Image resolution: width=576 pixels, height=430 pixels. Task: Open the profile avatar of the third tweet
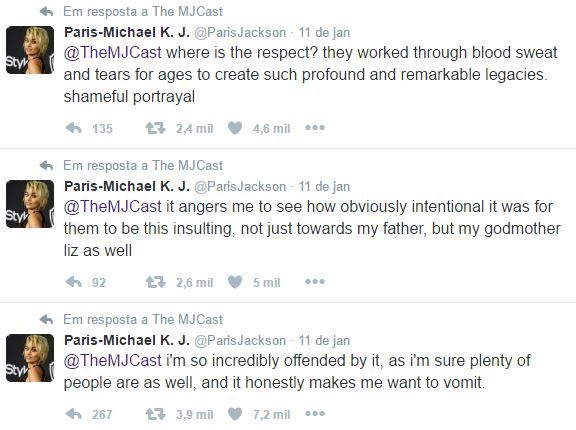tap(30, 358)
